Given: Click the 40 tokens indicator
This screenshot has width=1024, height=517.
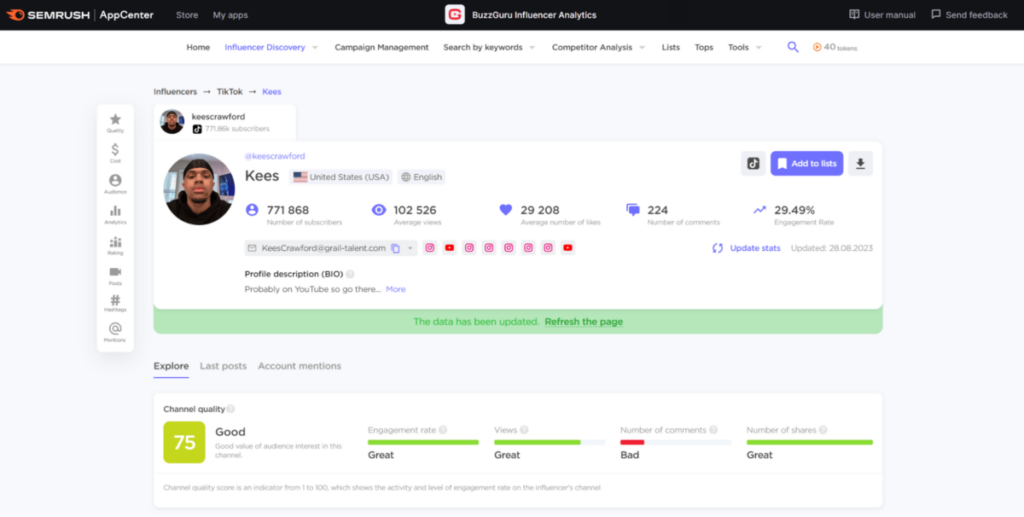Looking at the screenshot, I should click(x=835, y=47).
